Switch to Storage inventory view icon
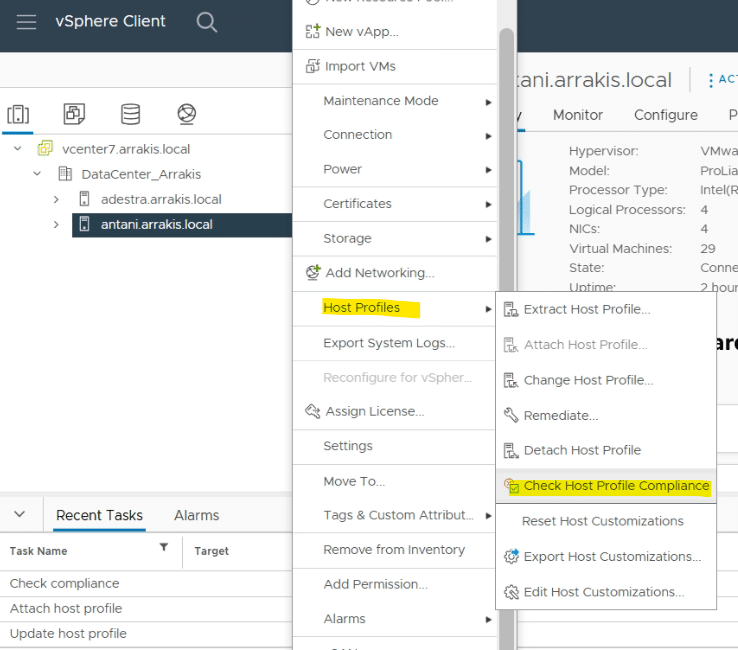This screenshot has width=738, height=650. [130, 114]
